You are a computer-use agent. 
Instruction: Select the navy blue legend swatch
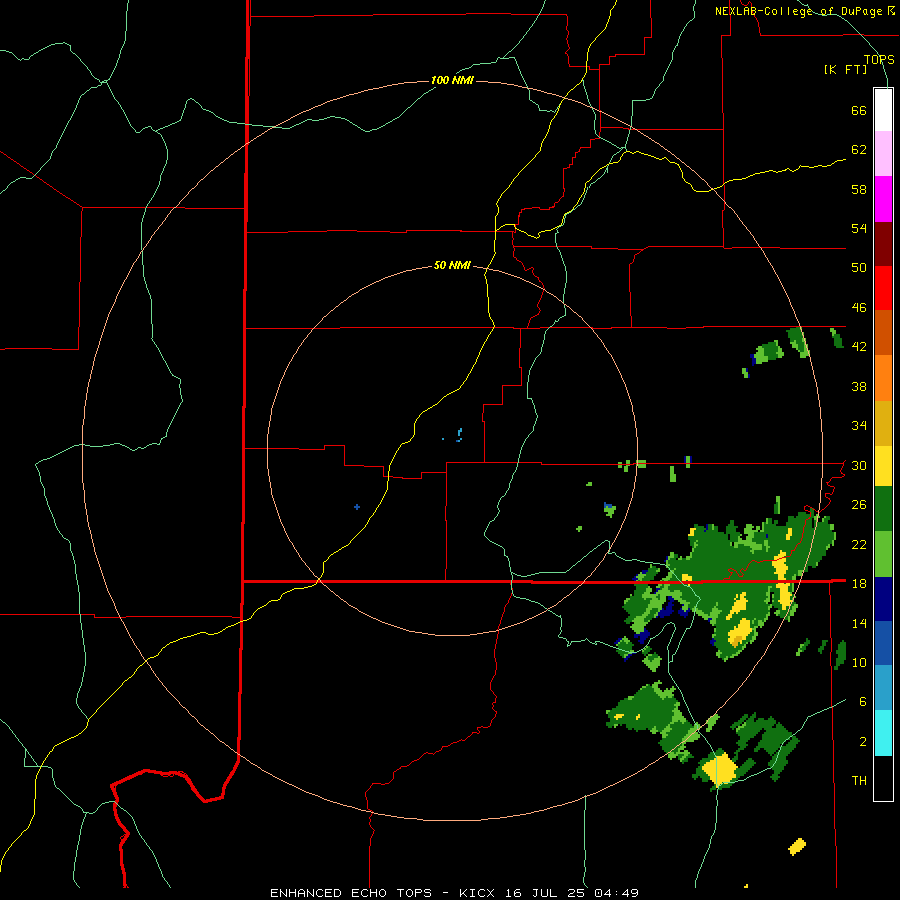(883, 599)
